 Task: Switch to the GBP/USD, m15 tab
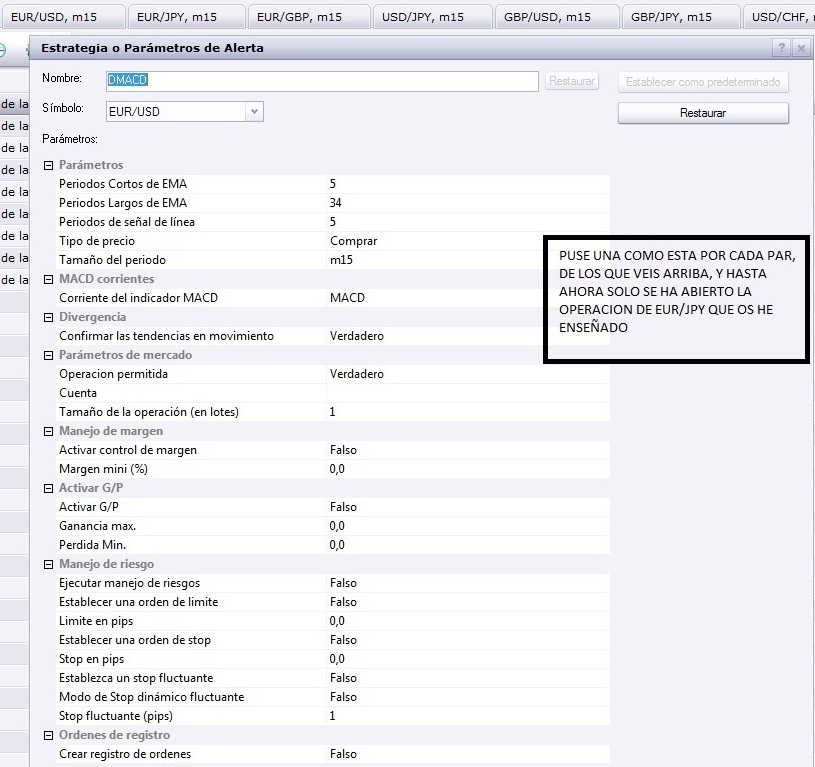[555, 17]
